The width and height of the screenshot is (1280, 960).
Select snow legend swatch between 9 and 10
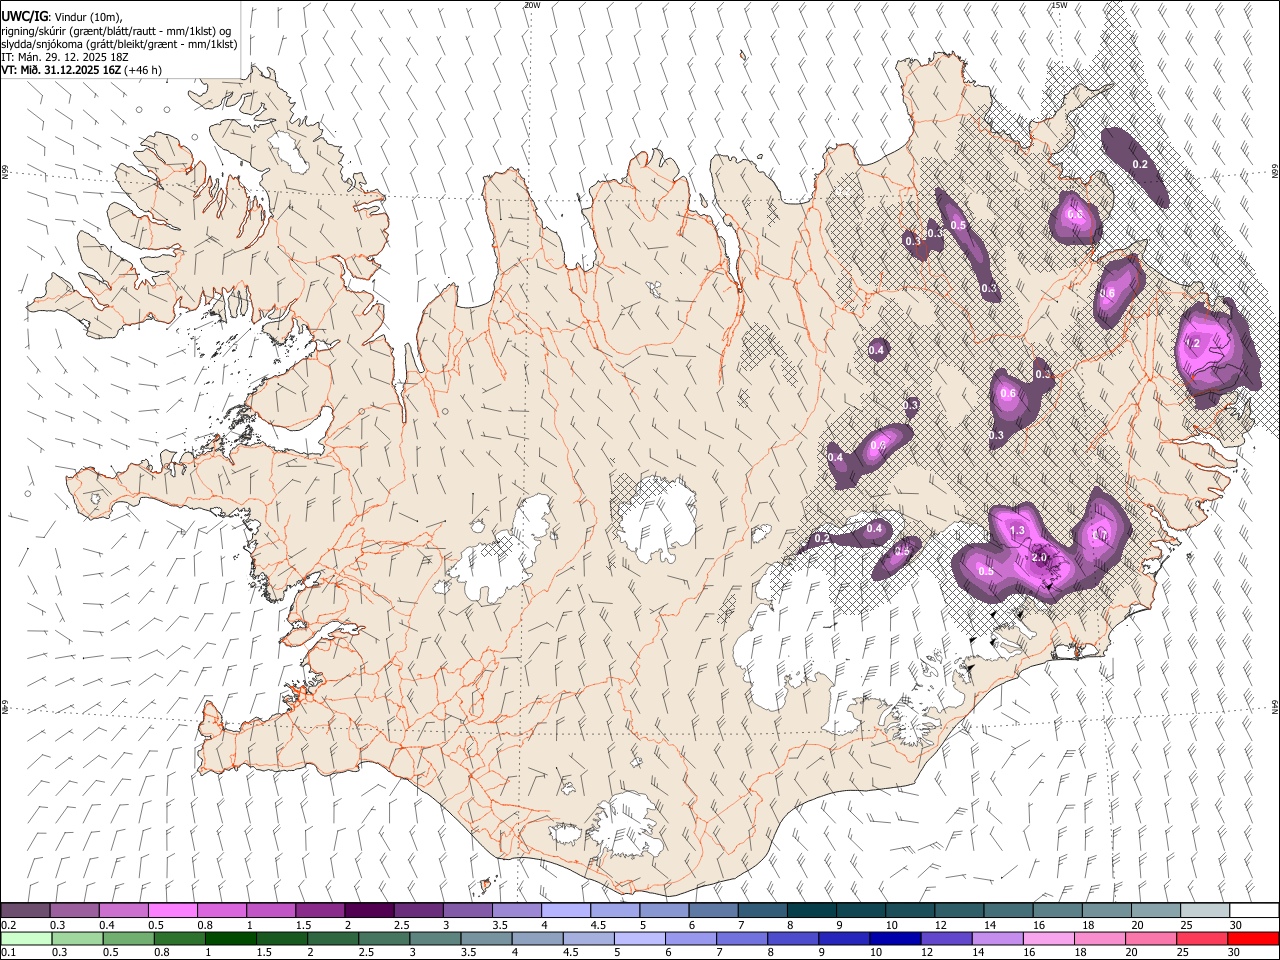[x=861, y=910]
